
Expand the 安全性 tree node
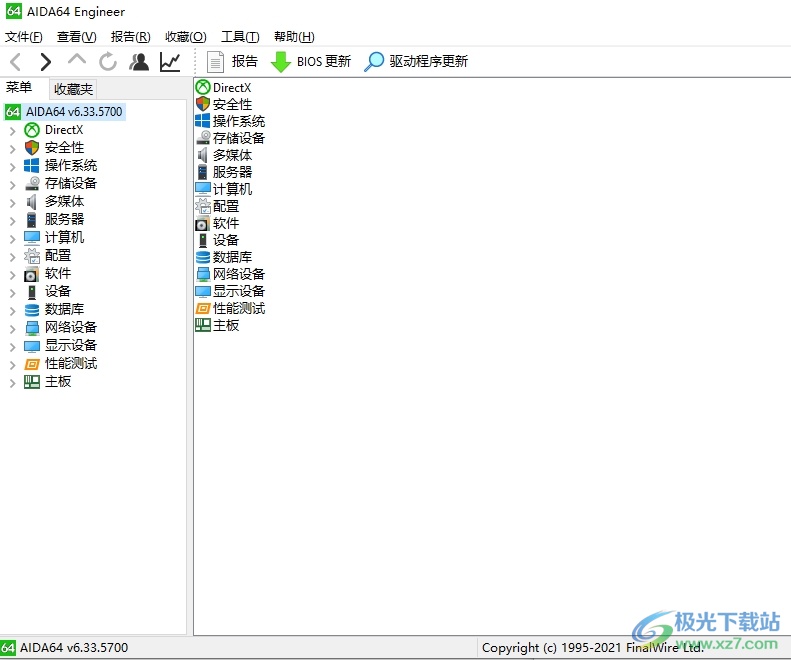[13, 148]
